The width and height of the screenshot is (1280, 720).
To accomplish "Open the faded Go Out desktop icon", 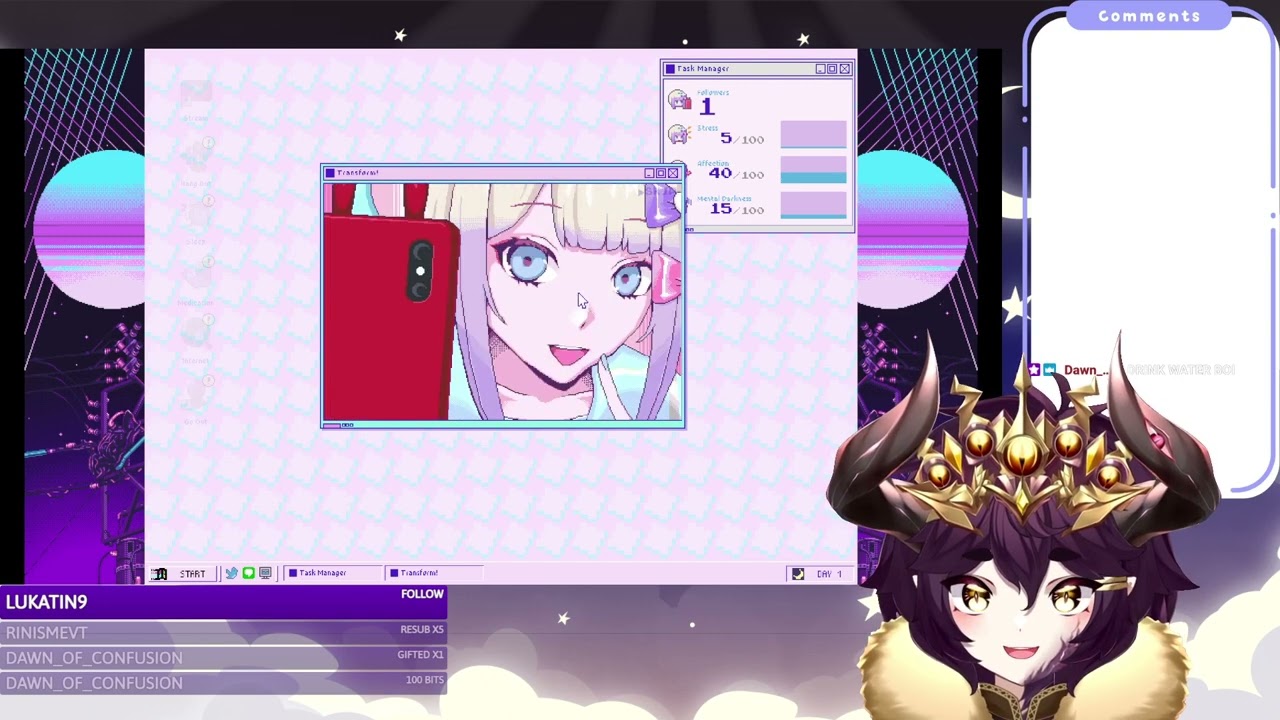I will tap(196, 401).
